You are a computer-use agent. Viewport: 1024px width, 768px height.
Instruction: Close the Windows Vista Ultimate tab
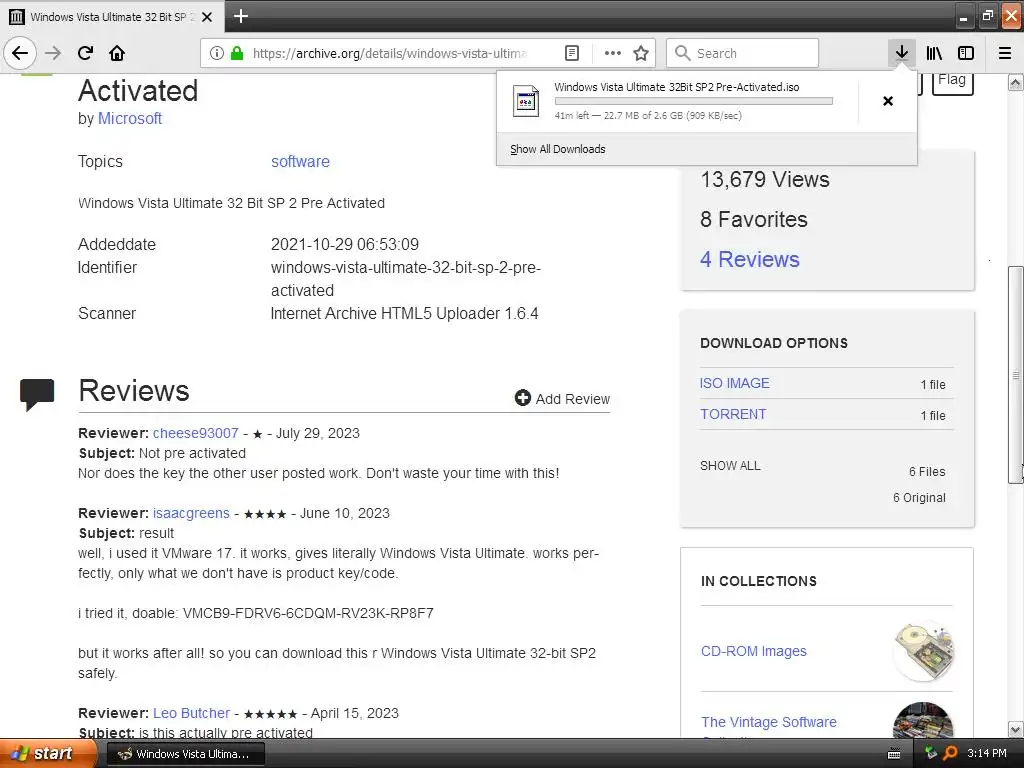(x=207, y=17)
